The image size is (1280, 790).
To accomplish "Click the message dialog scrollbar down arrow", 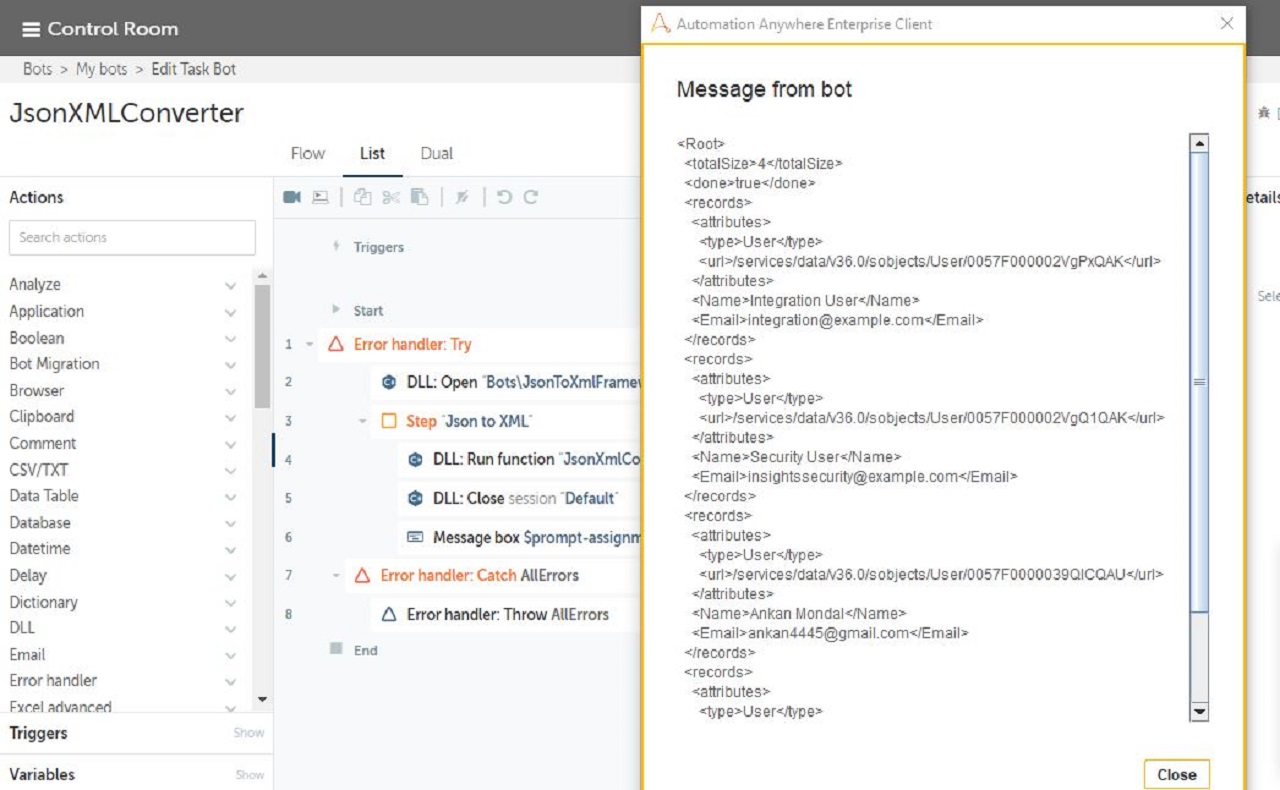I will point(1199,712).
